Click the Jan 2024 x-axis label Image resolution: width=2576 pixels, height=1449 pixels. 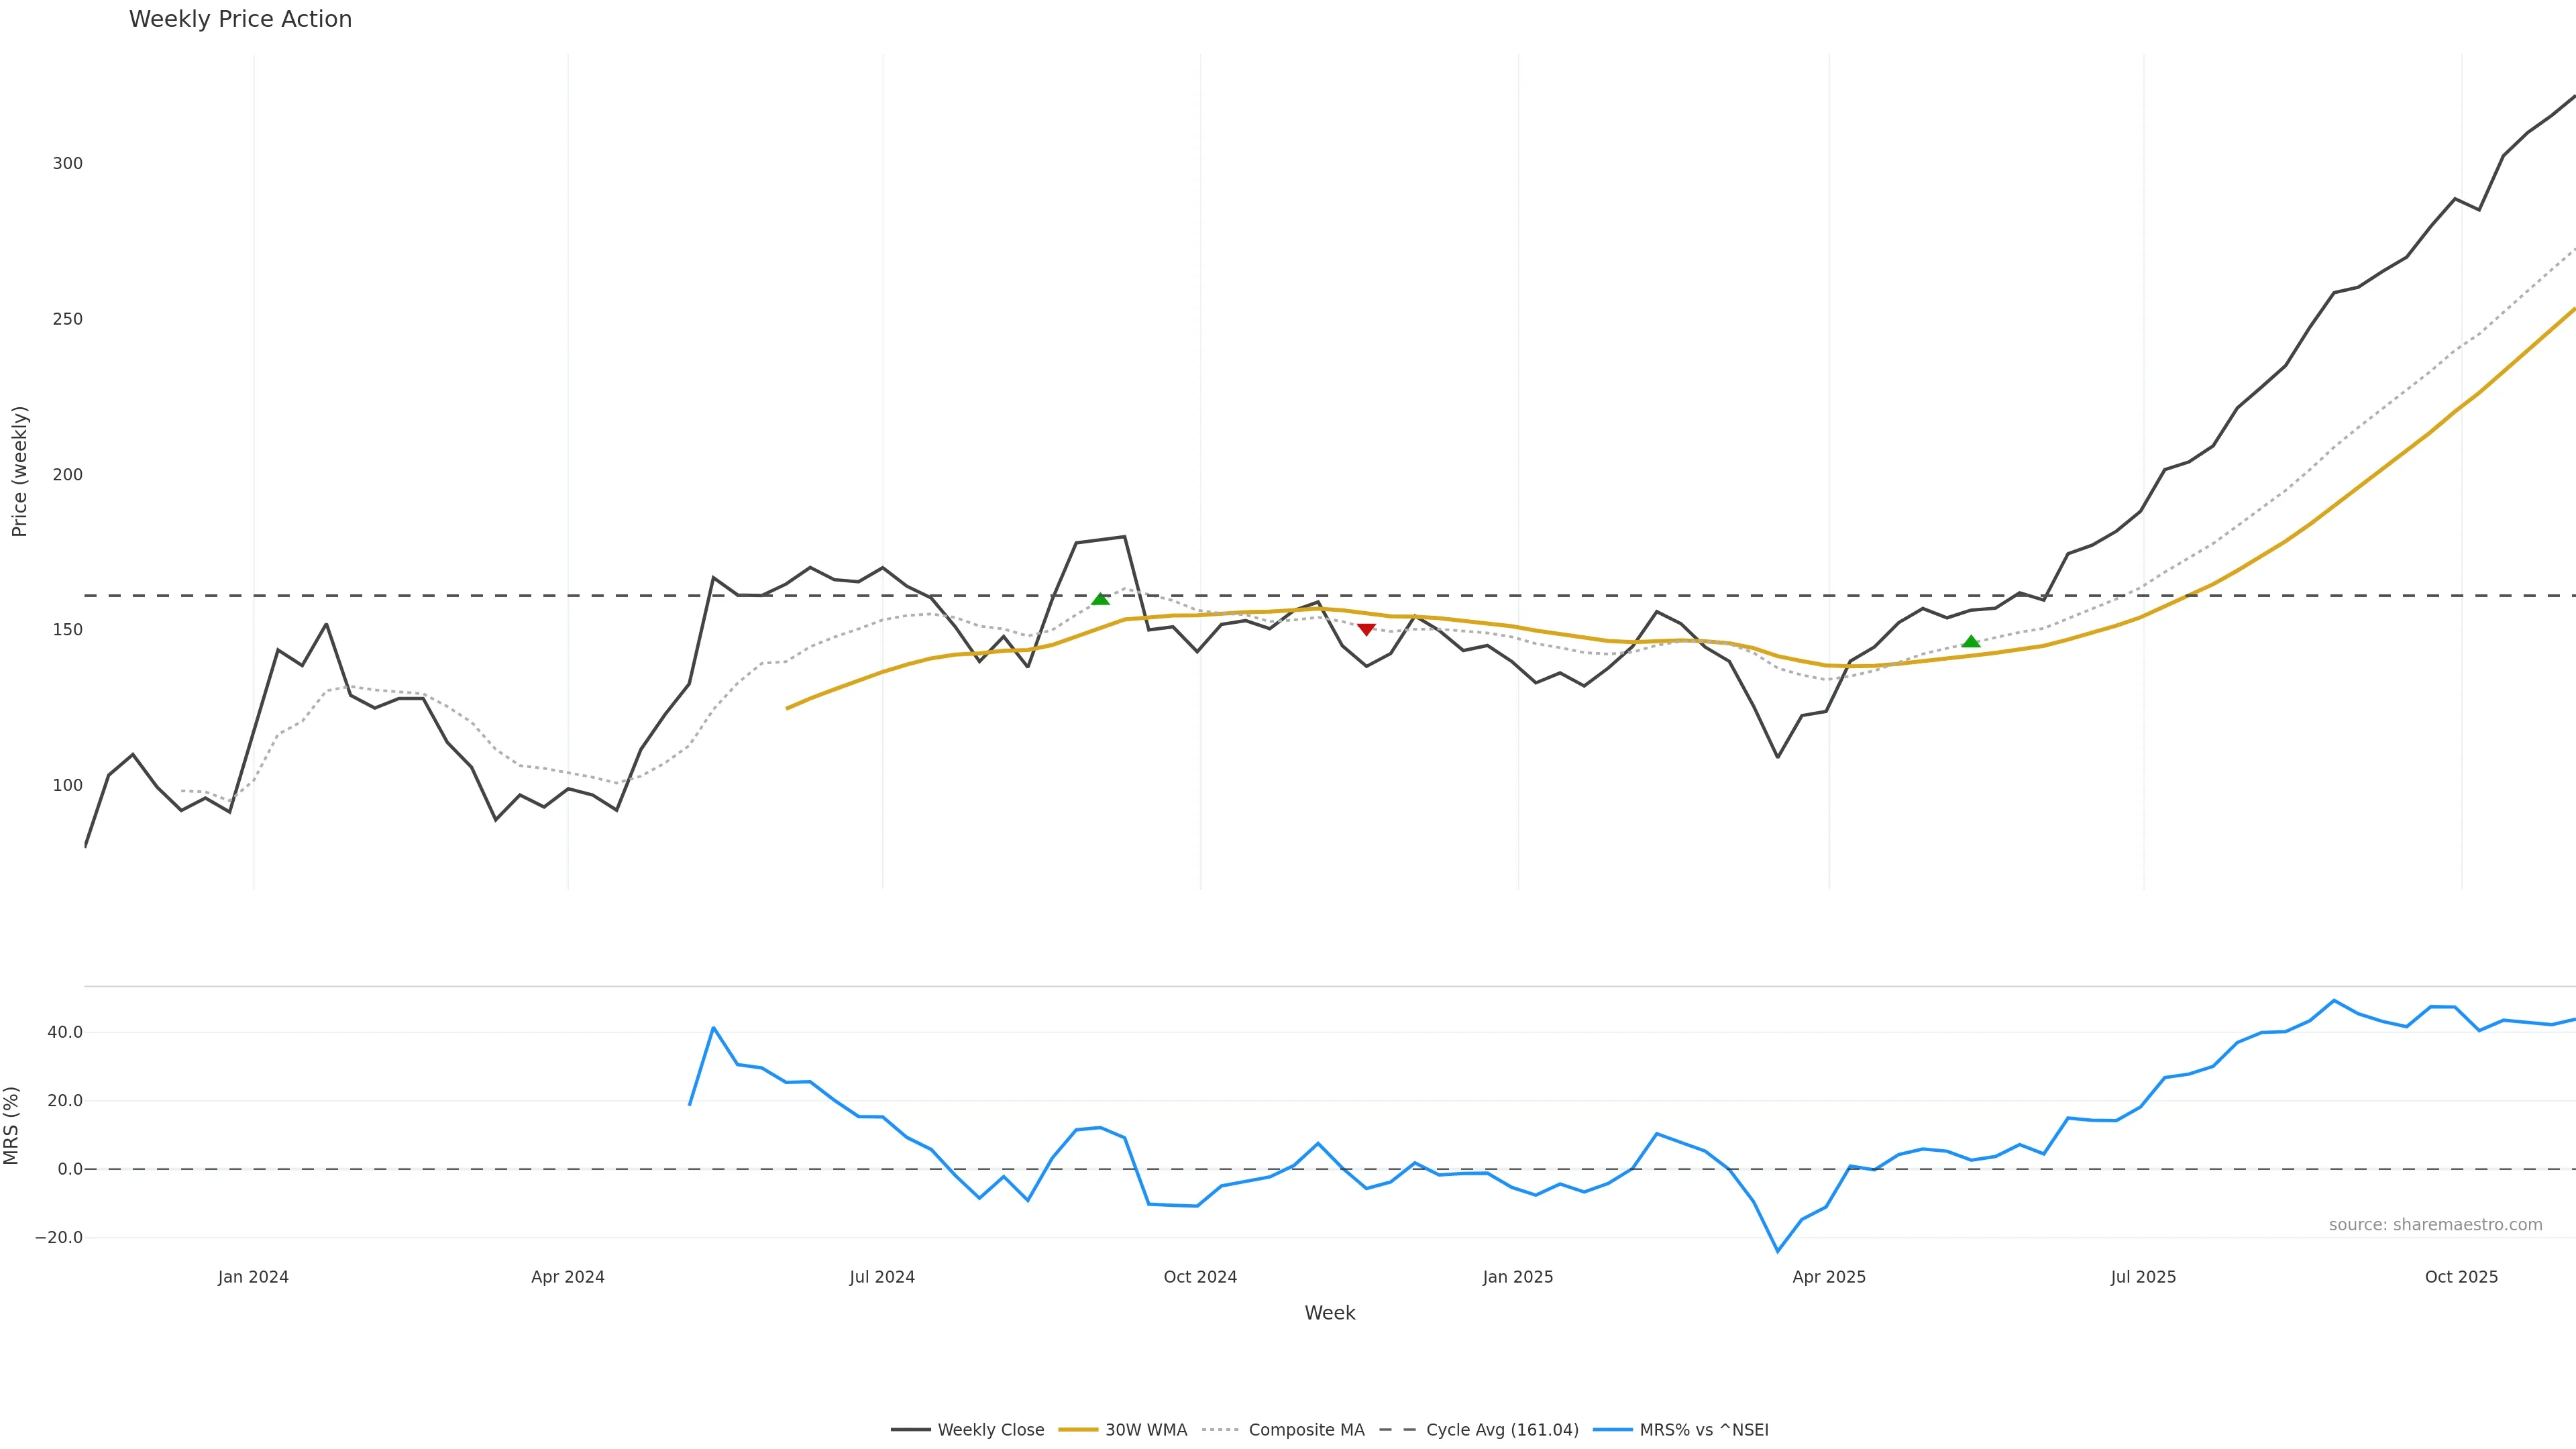coord(253,1277)
